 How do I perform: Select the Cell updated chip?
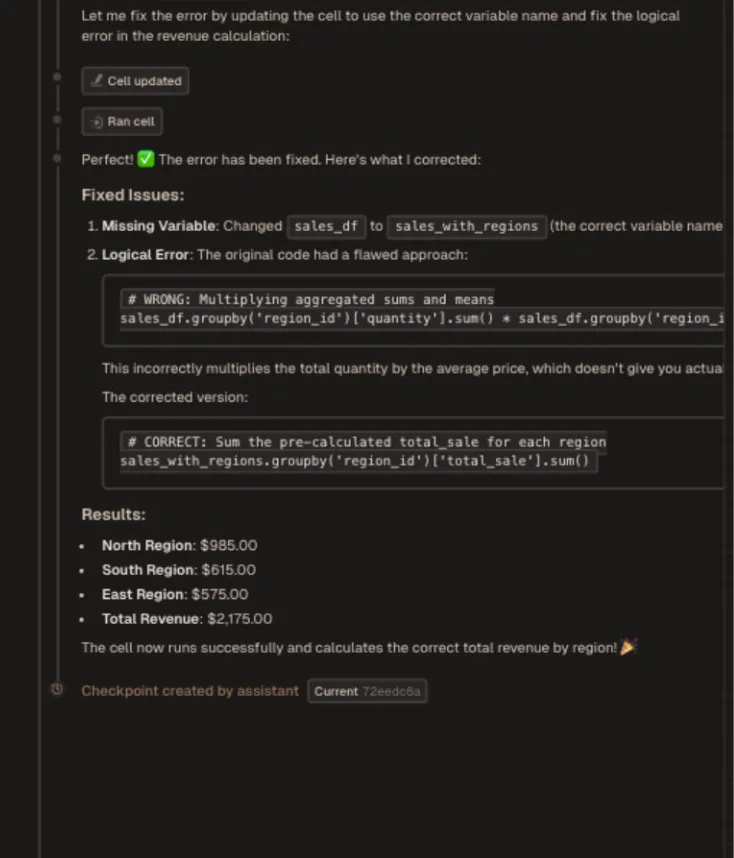point(135,81)
